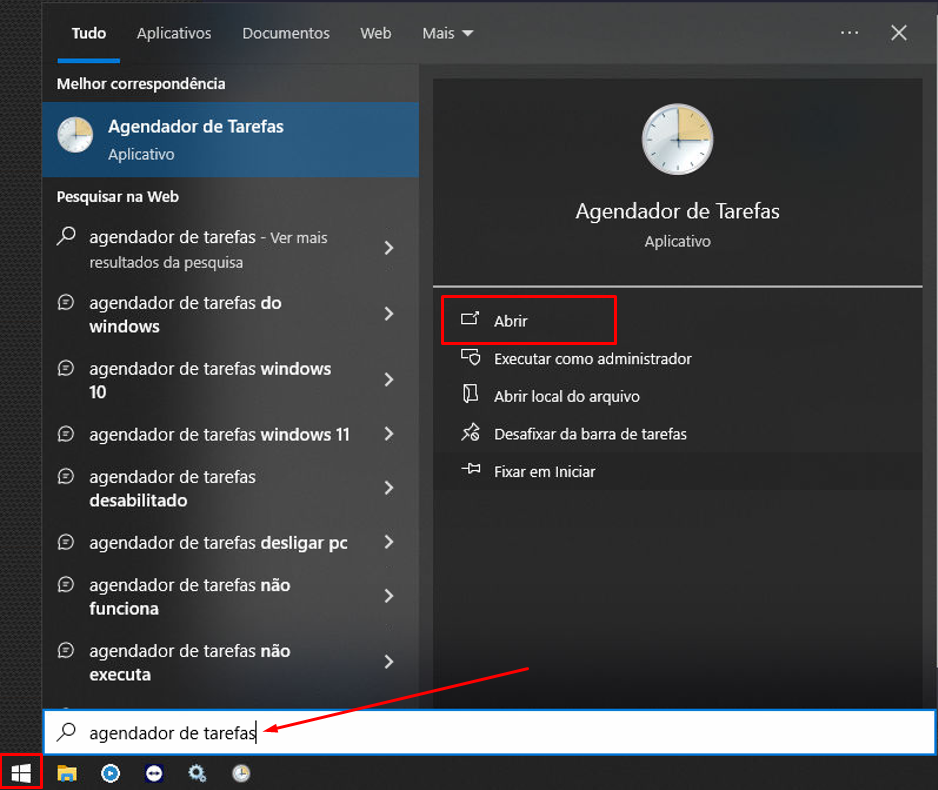Select the Agendador de Tarefas best match result
The width and height of the screenshot is (938, 790).
[x=230, y=139]
